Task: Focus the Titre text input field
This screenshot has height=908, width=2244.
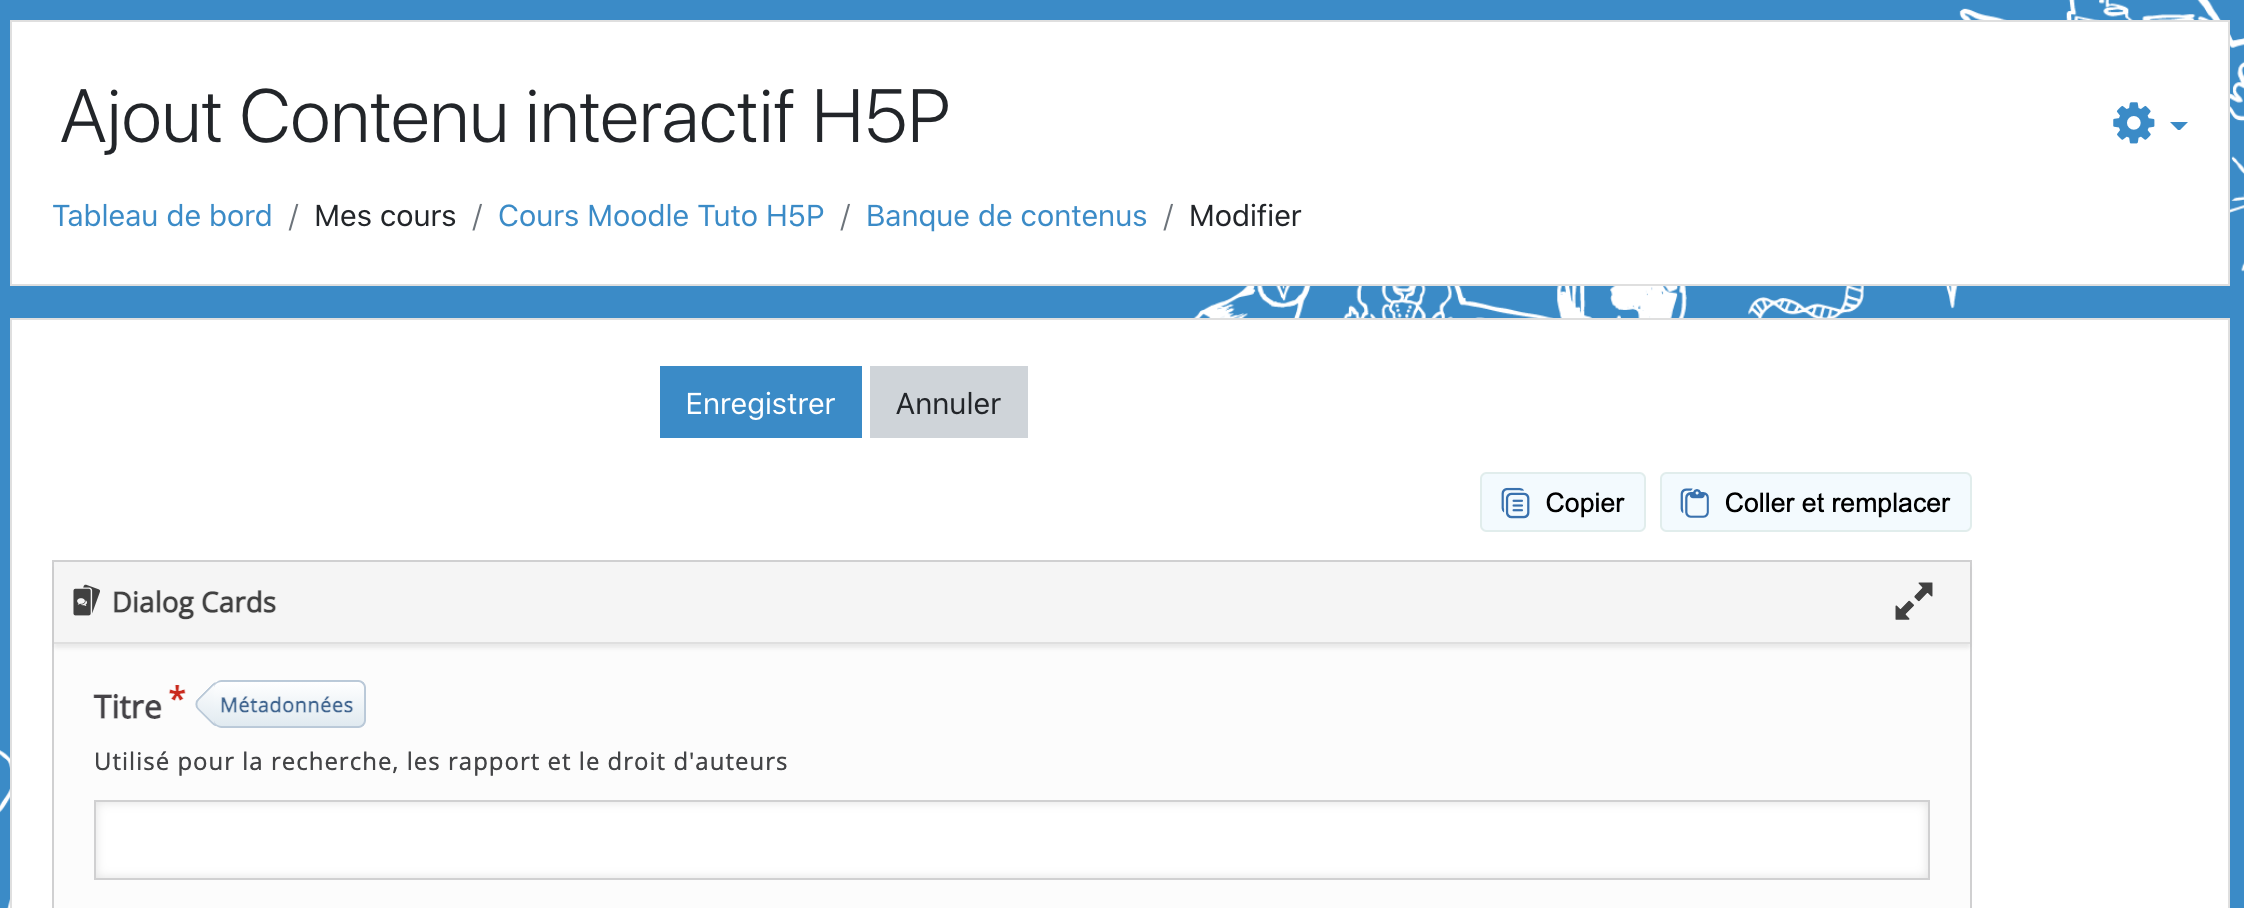Action: (x=1011, y=840)
